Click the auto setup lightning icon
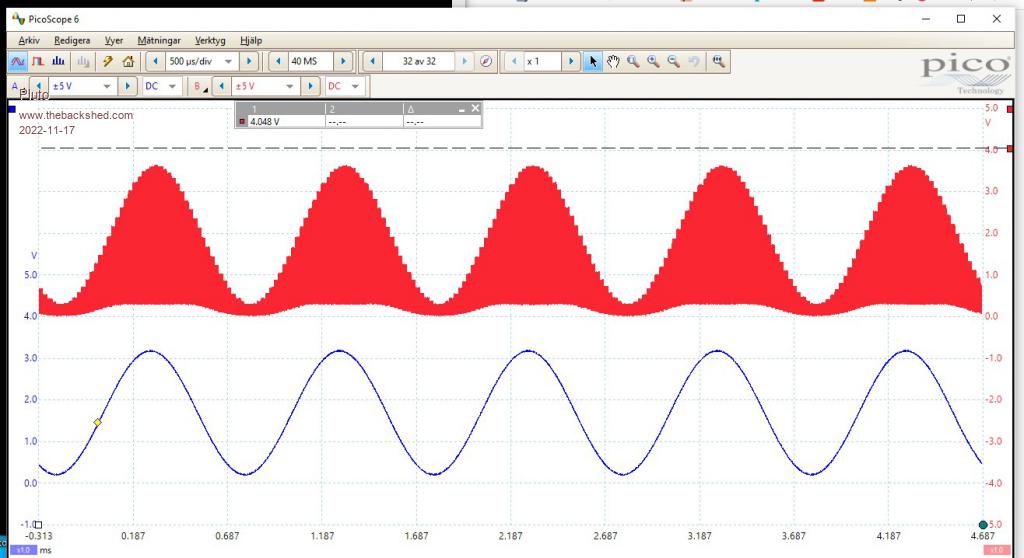The image size is (1024, 558). [108, 62]
